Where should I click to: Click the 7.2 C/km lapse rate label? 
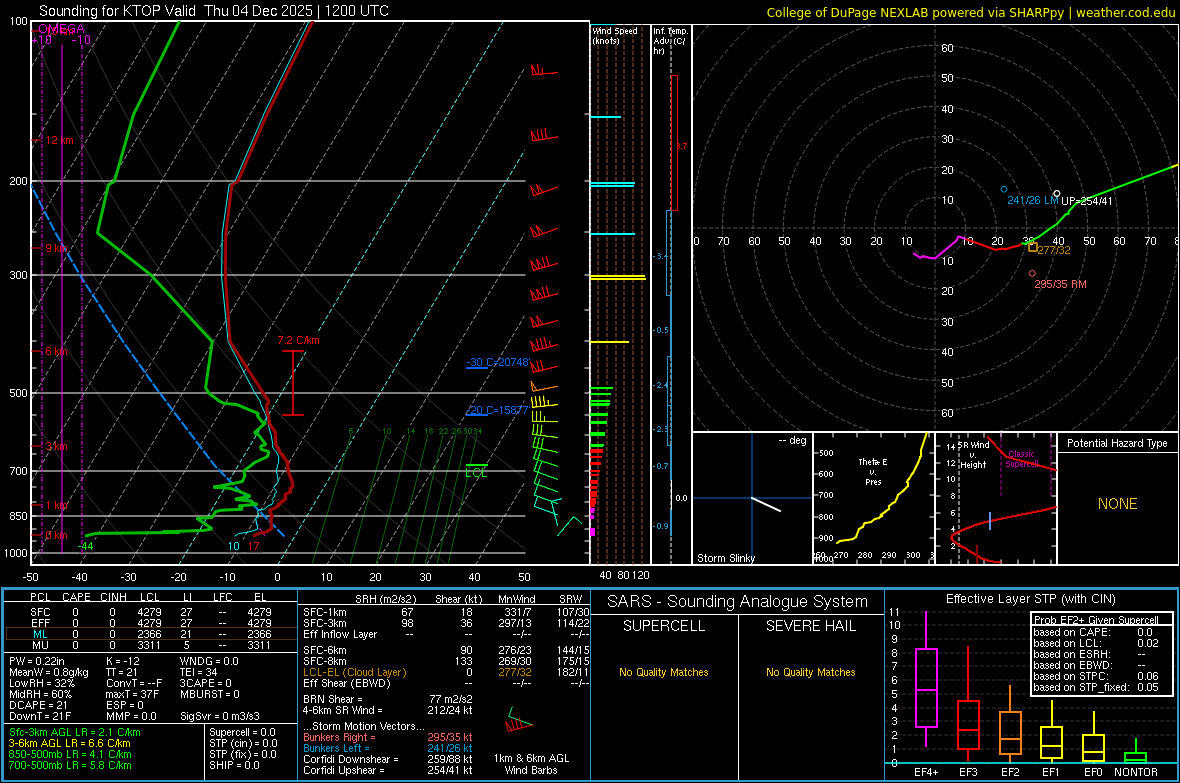click(x=298, y=340)
